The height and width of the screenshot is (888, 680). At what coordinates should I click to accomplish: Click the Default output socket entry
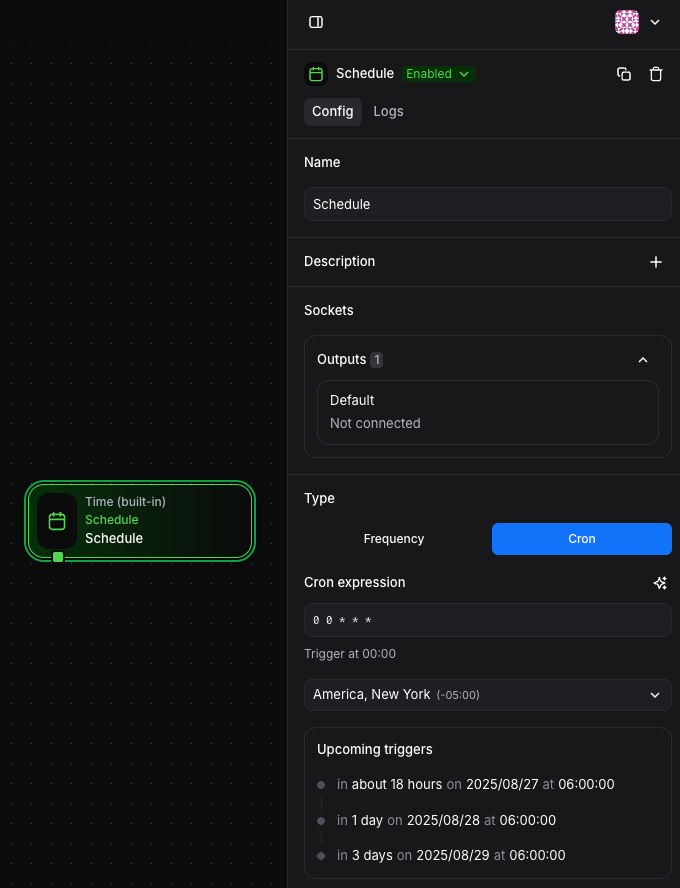click(487, 412)
